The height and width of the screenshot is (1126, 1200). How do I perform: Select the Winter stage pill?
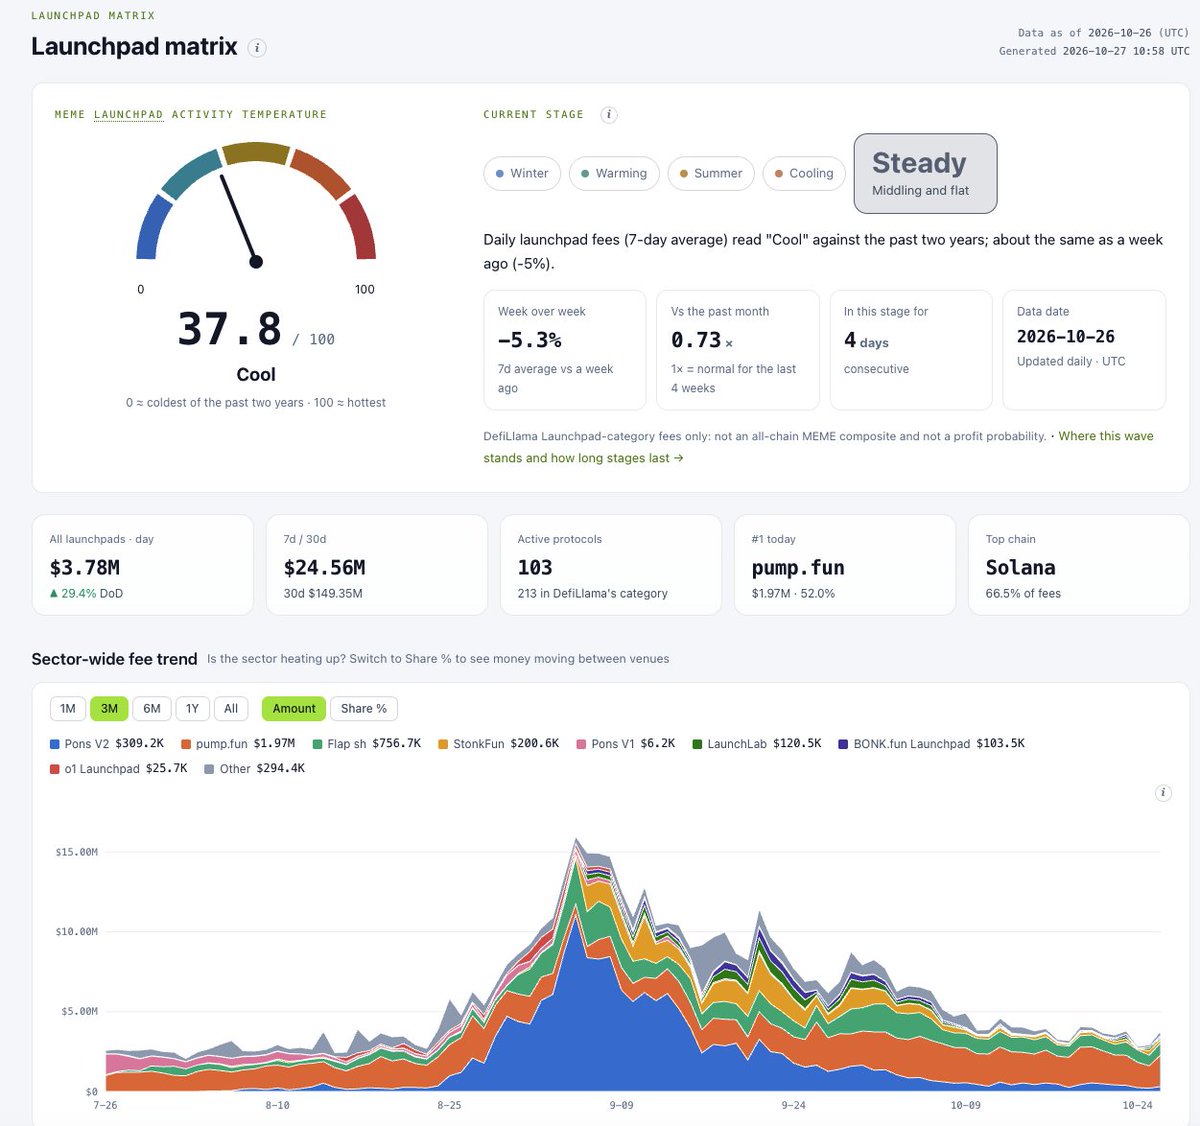point(522,173)
